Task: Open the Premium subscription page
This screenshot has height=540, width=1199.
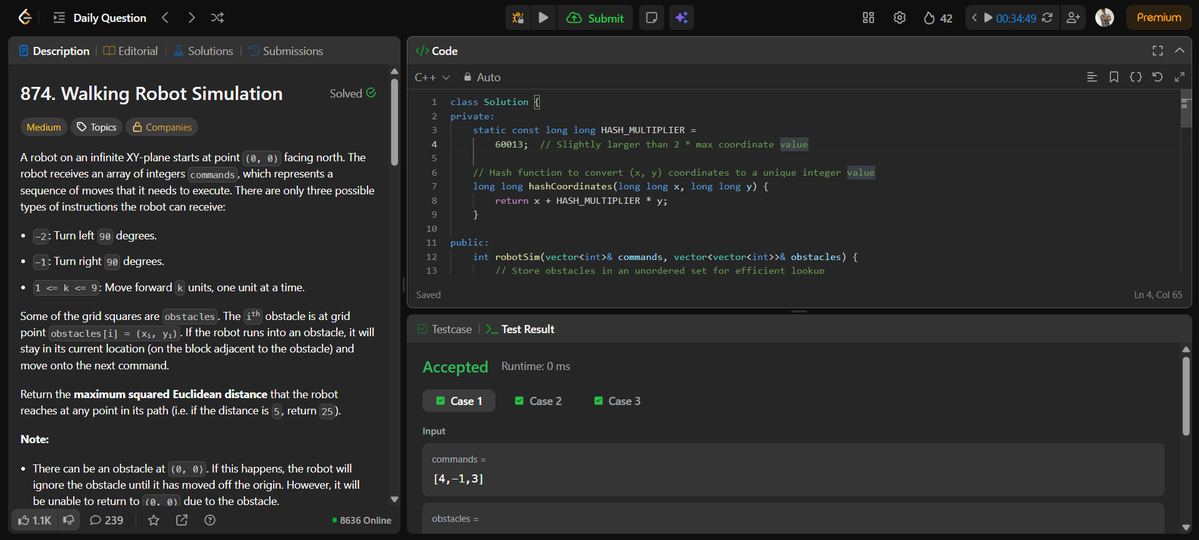Action: pyautogui.click(x=1158, y=18)
